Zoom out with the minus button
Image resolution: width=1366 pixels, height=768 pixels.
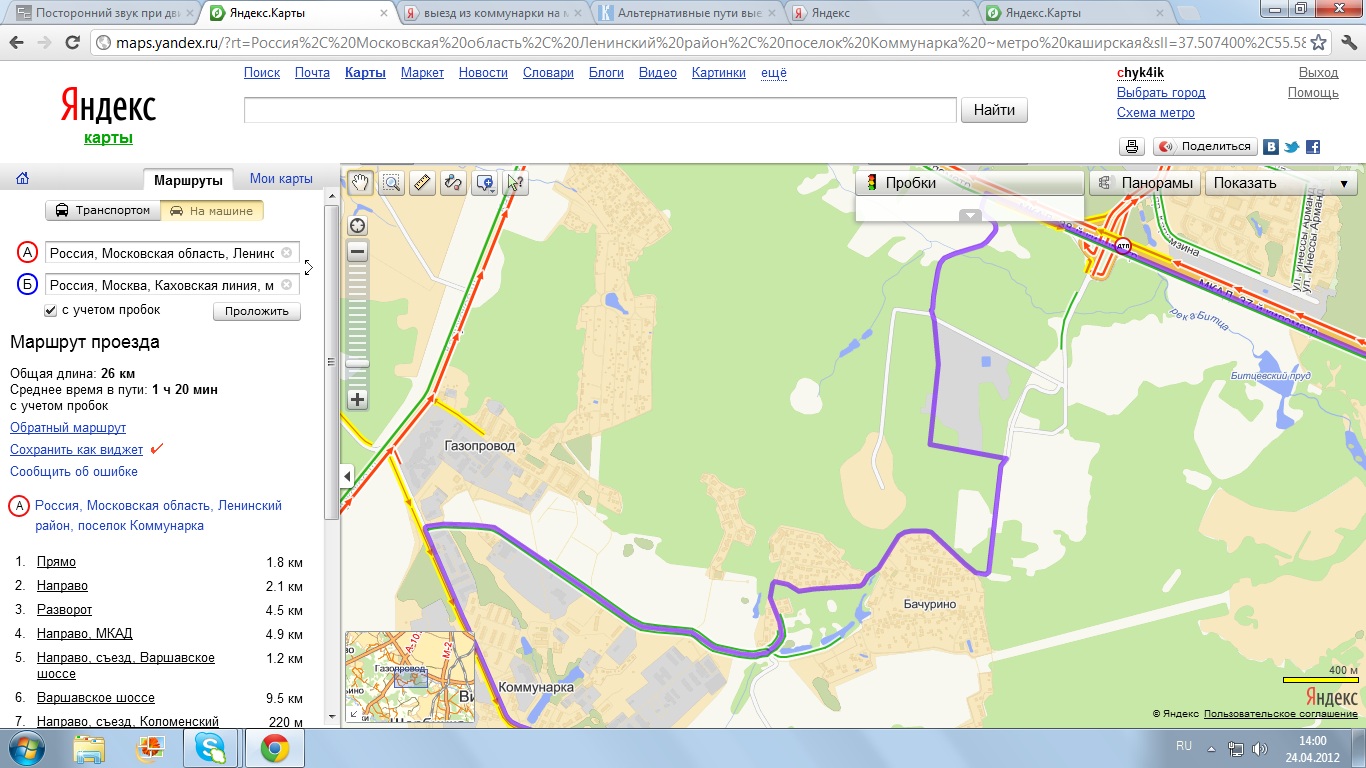point(357,252)
